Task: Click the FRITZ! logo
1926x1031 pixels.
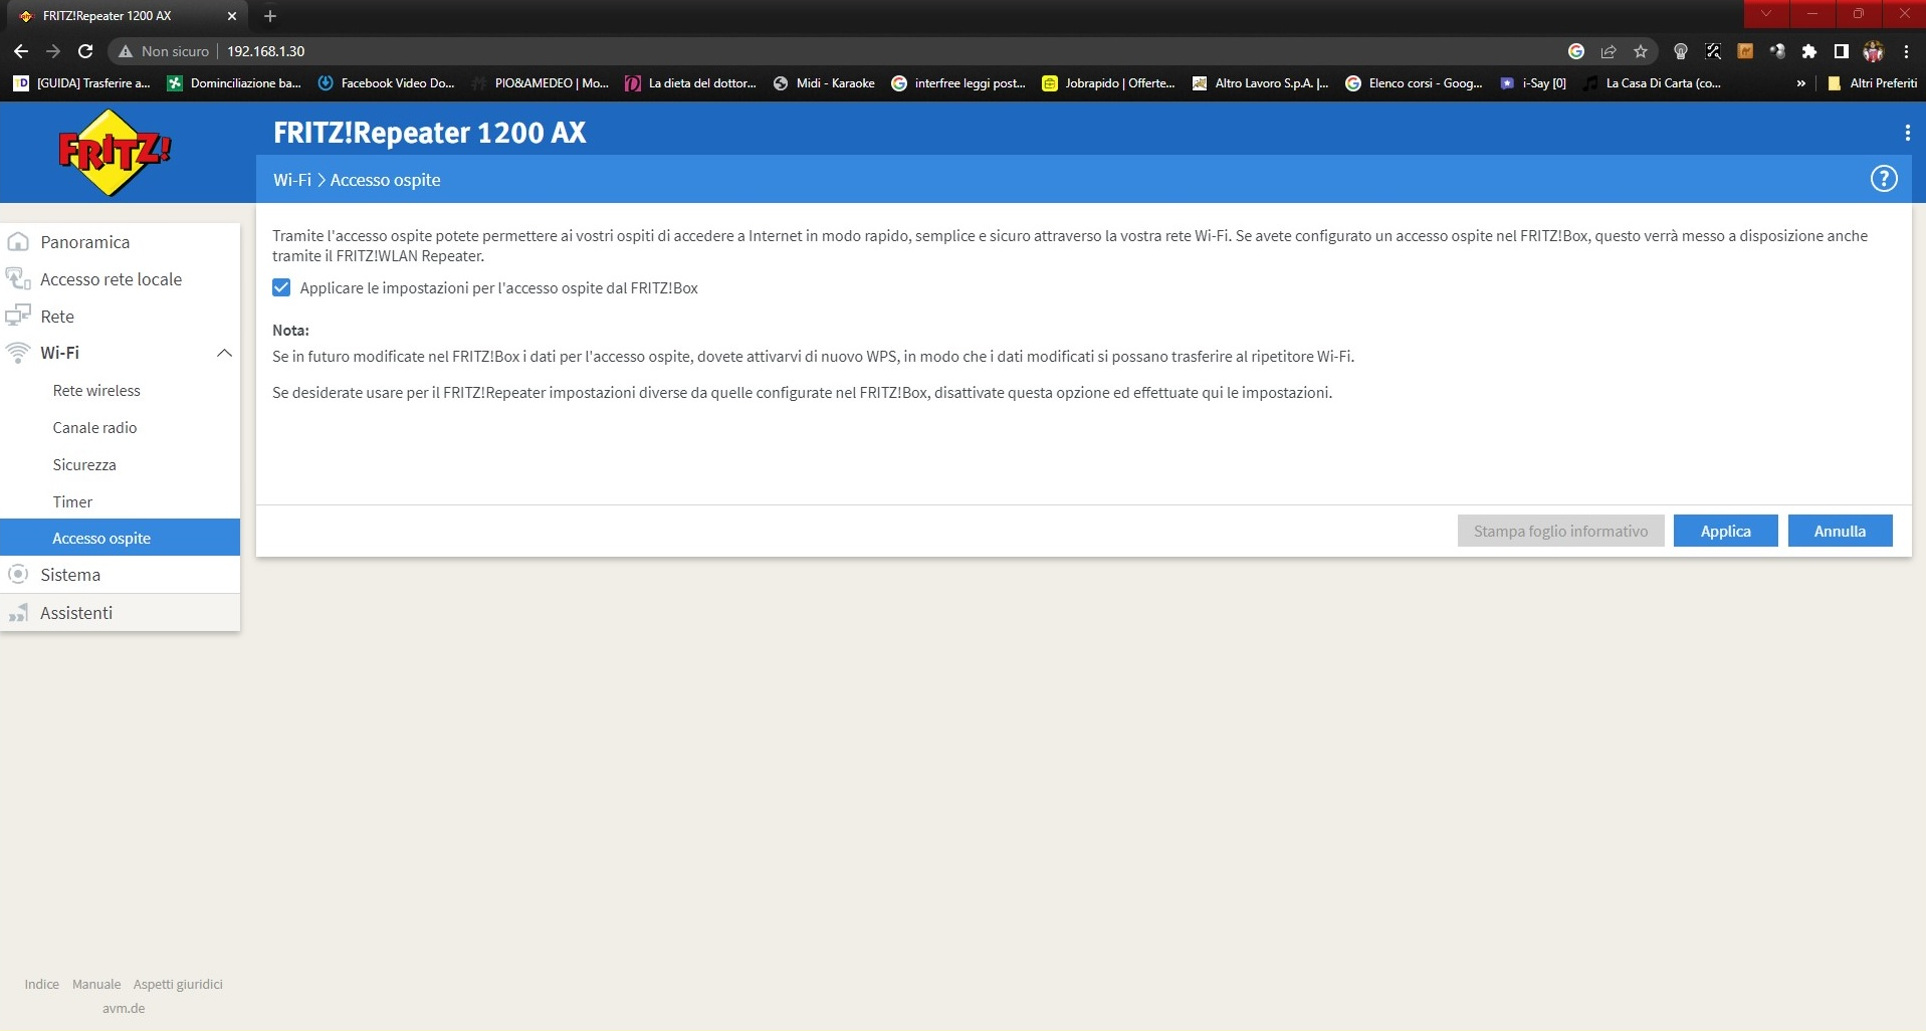Action: 115,153
